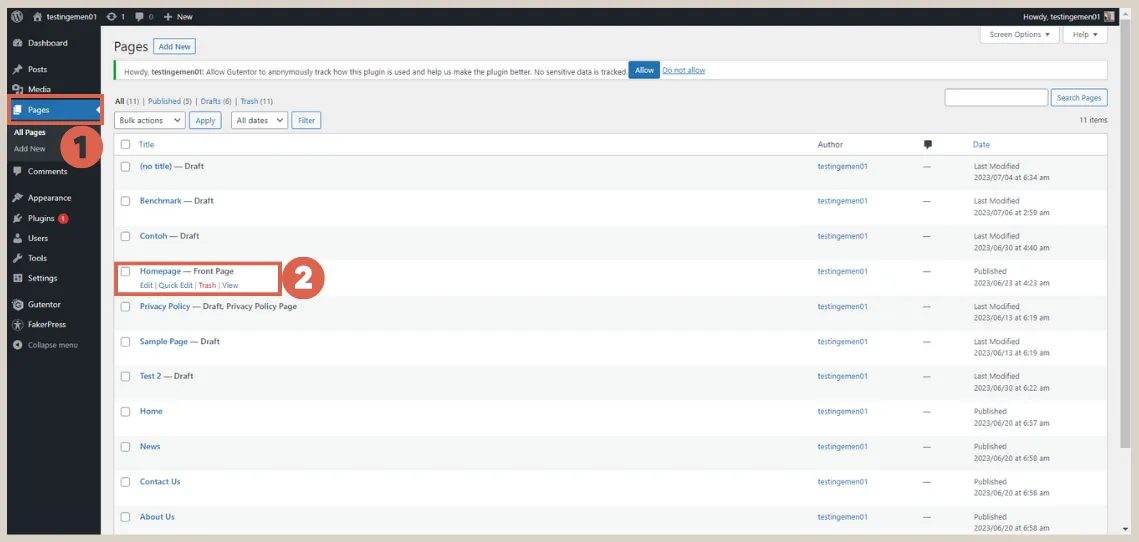This screenshot has width=1139, height=542.
Task: Open All Pages submenu item
Action: 30,133
